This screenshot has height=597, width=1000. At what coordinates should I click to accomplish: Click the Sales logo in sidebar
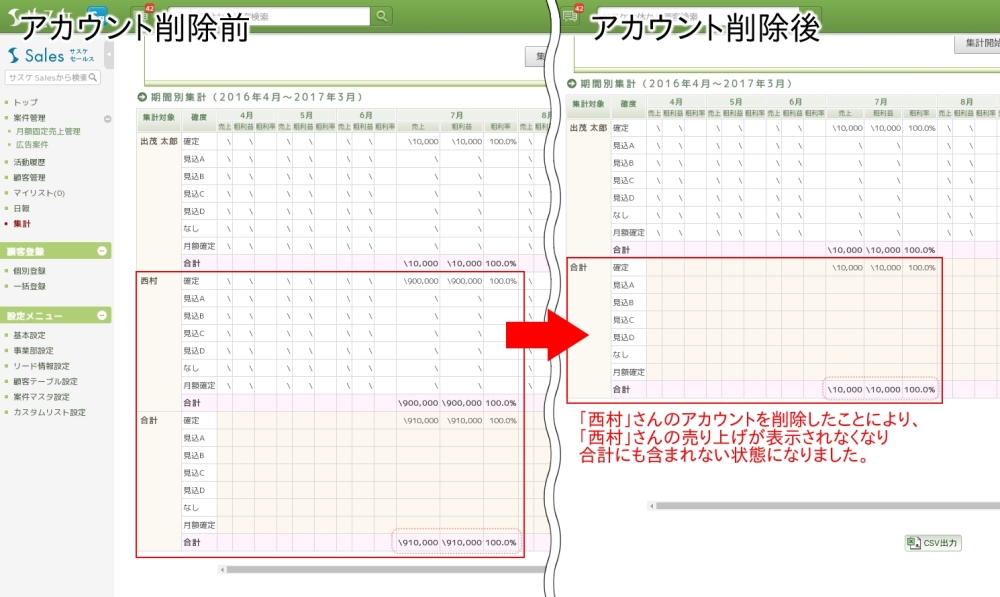pos(50,57)
